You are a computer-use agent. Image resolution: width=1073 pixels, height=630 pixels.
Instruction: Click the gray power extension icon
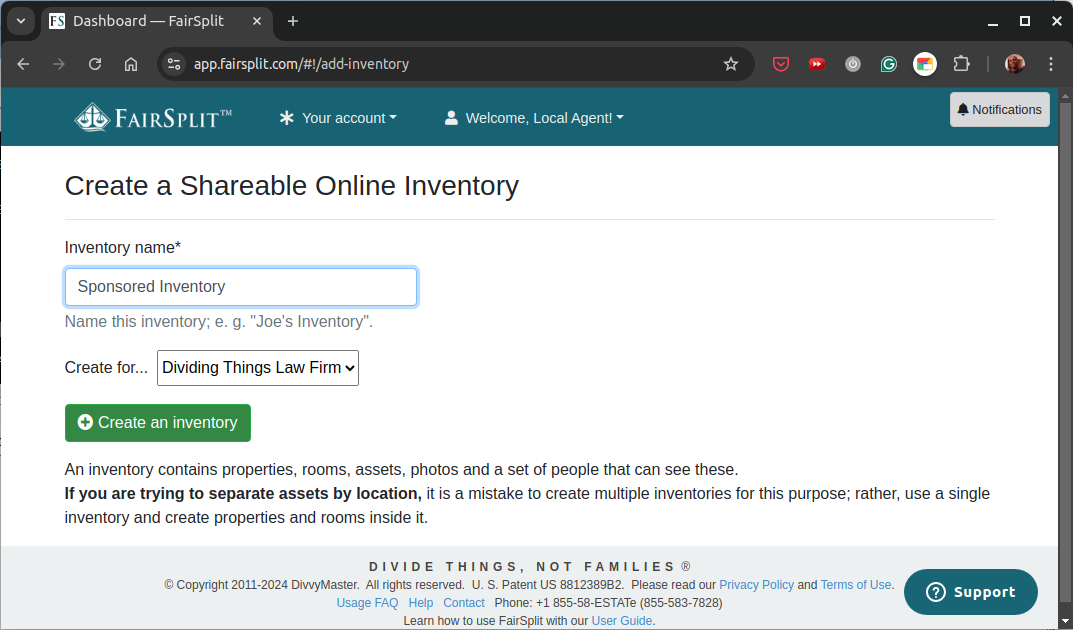(853, 64)
